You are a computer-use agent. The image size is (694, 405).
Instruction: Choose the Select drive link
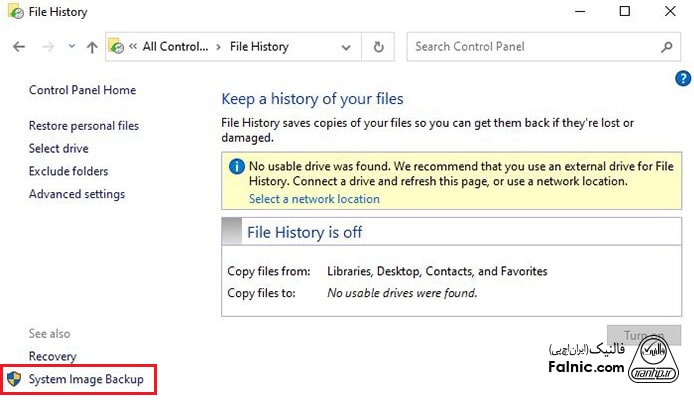58,149
